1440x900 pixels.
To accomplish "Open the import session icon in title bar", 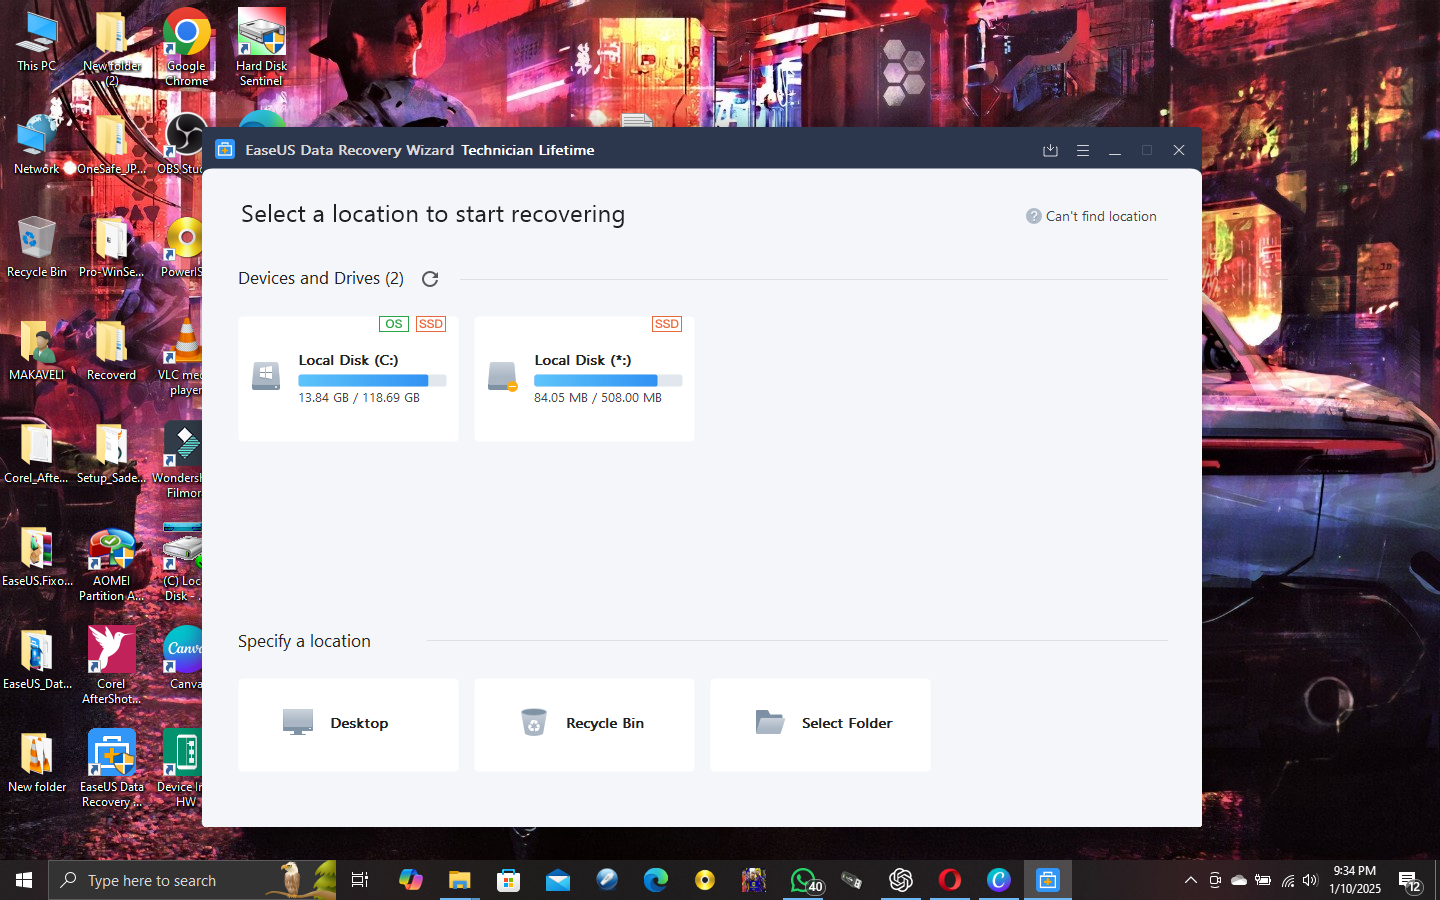I will [x=1050, y=150].
